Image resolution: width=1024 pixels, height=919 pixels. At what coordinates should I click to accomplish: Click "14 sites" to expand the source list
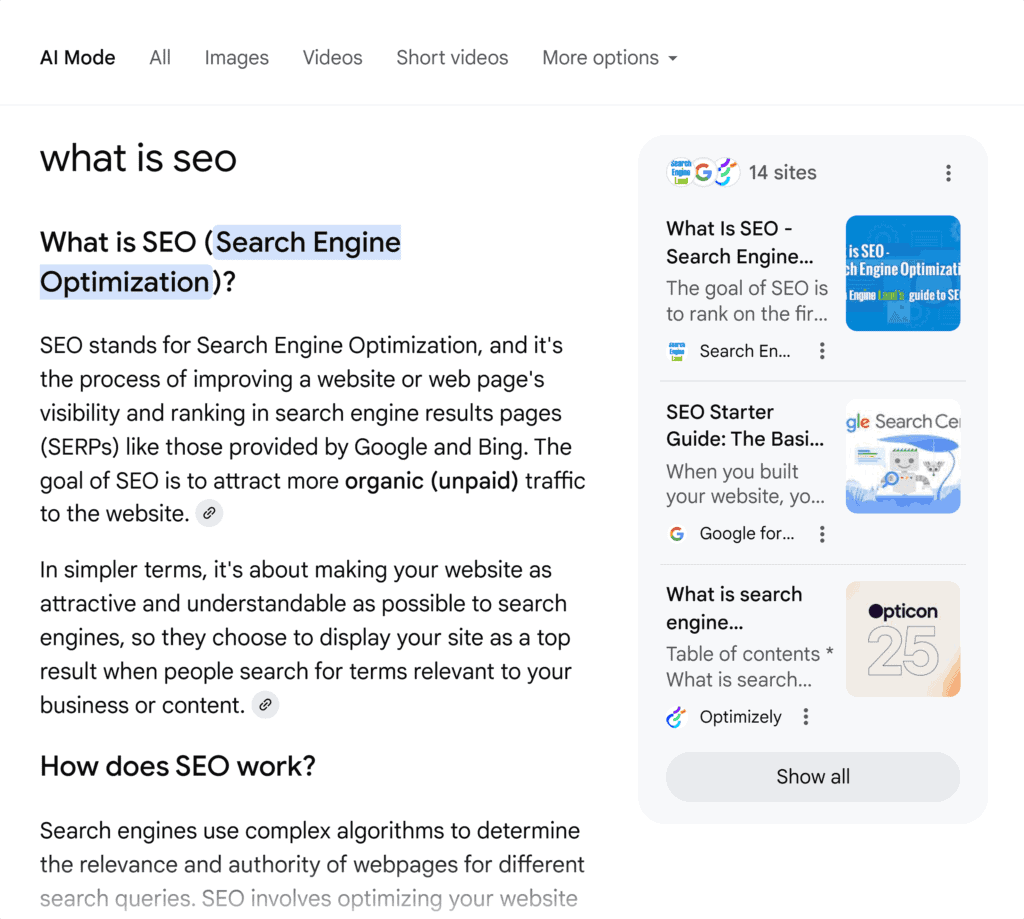pyautogui.click(x=783, y=172)
